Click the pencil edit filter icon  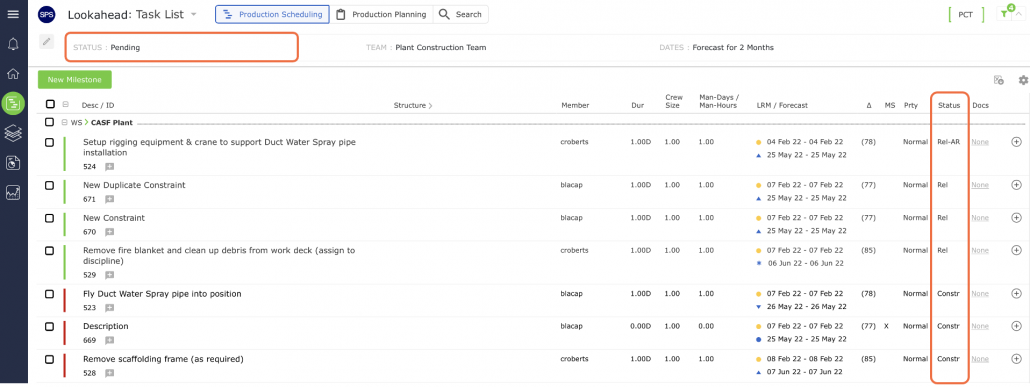point(46,41)
